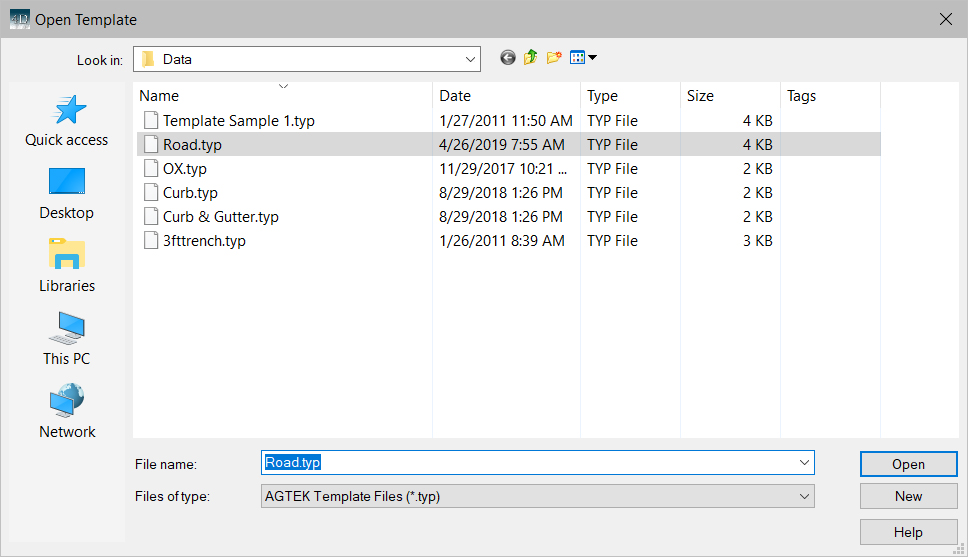Open Quick access in sidebar

(x=67, y=121)
